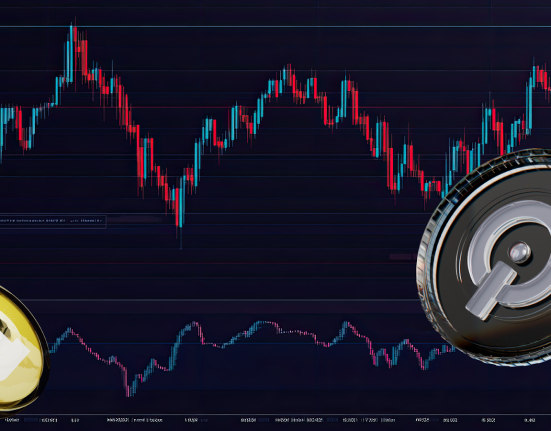Click the small pink label block left of the black coin
The height and width of the screenshot is (431, 551).
[402, 257]
